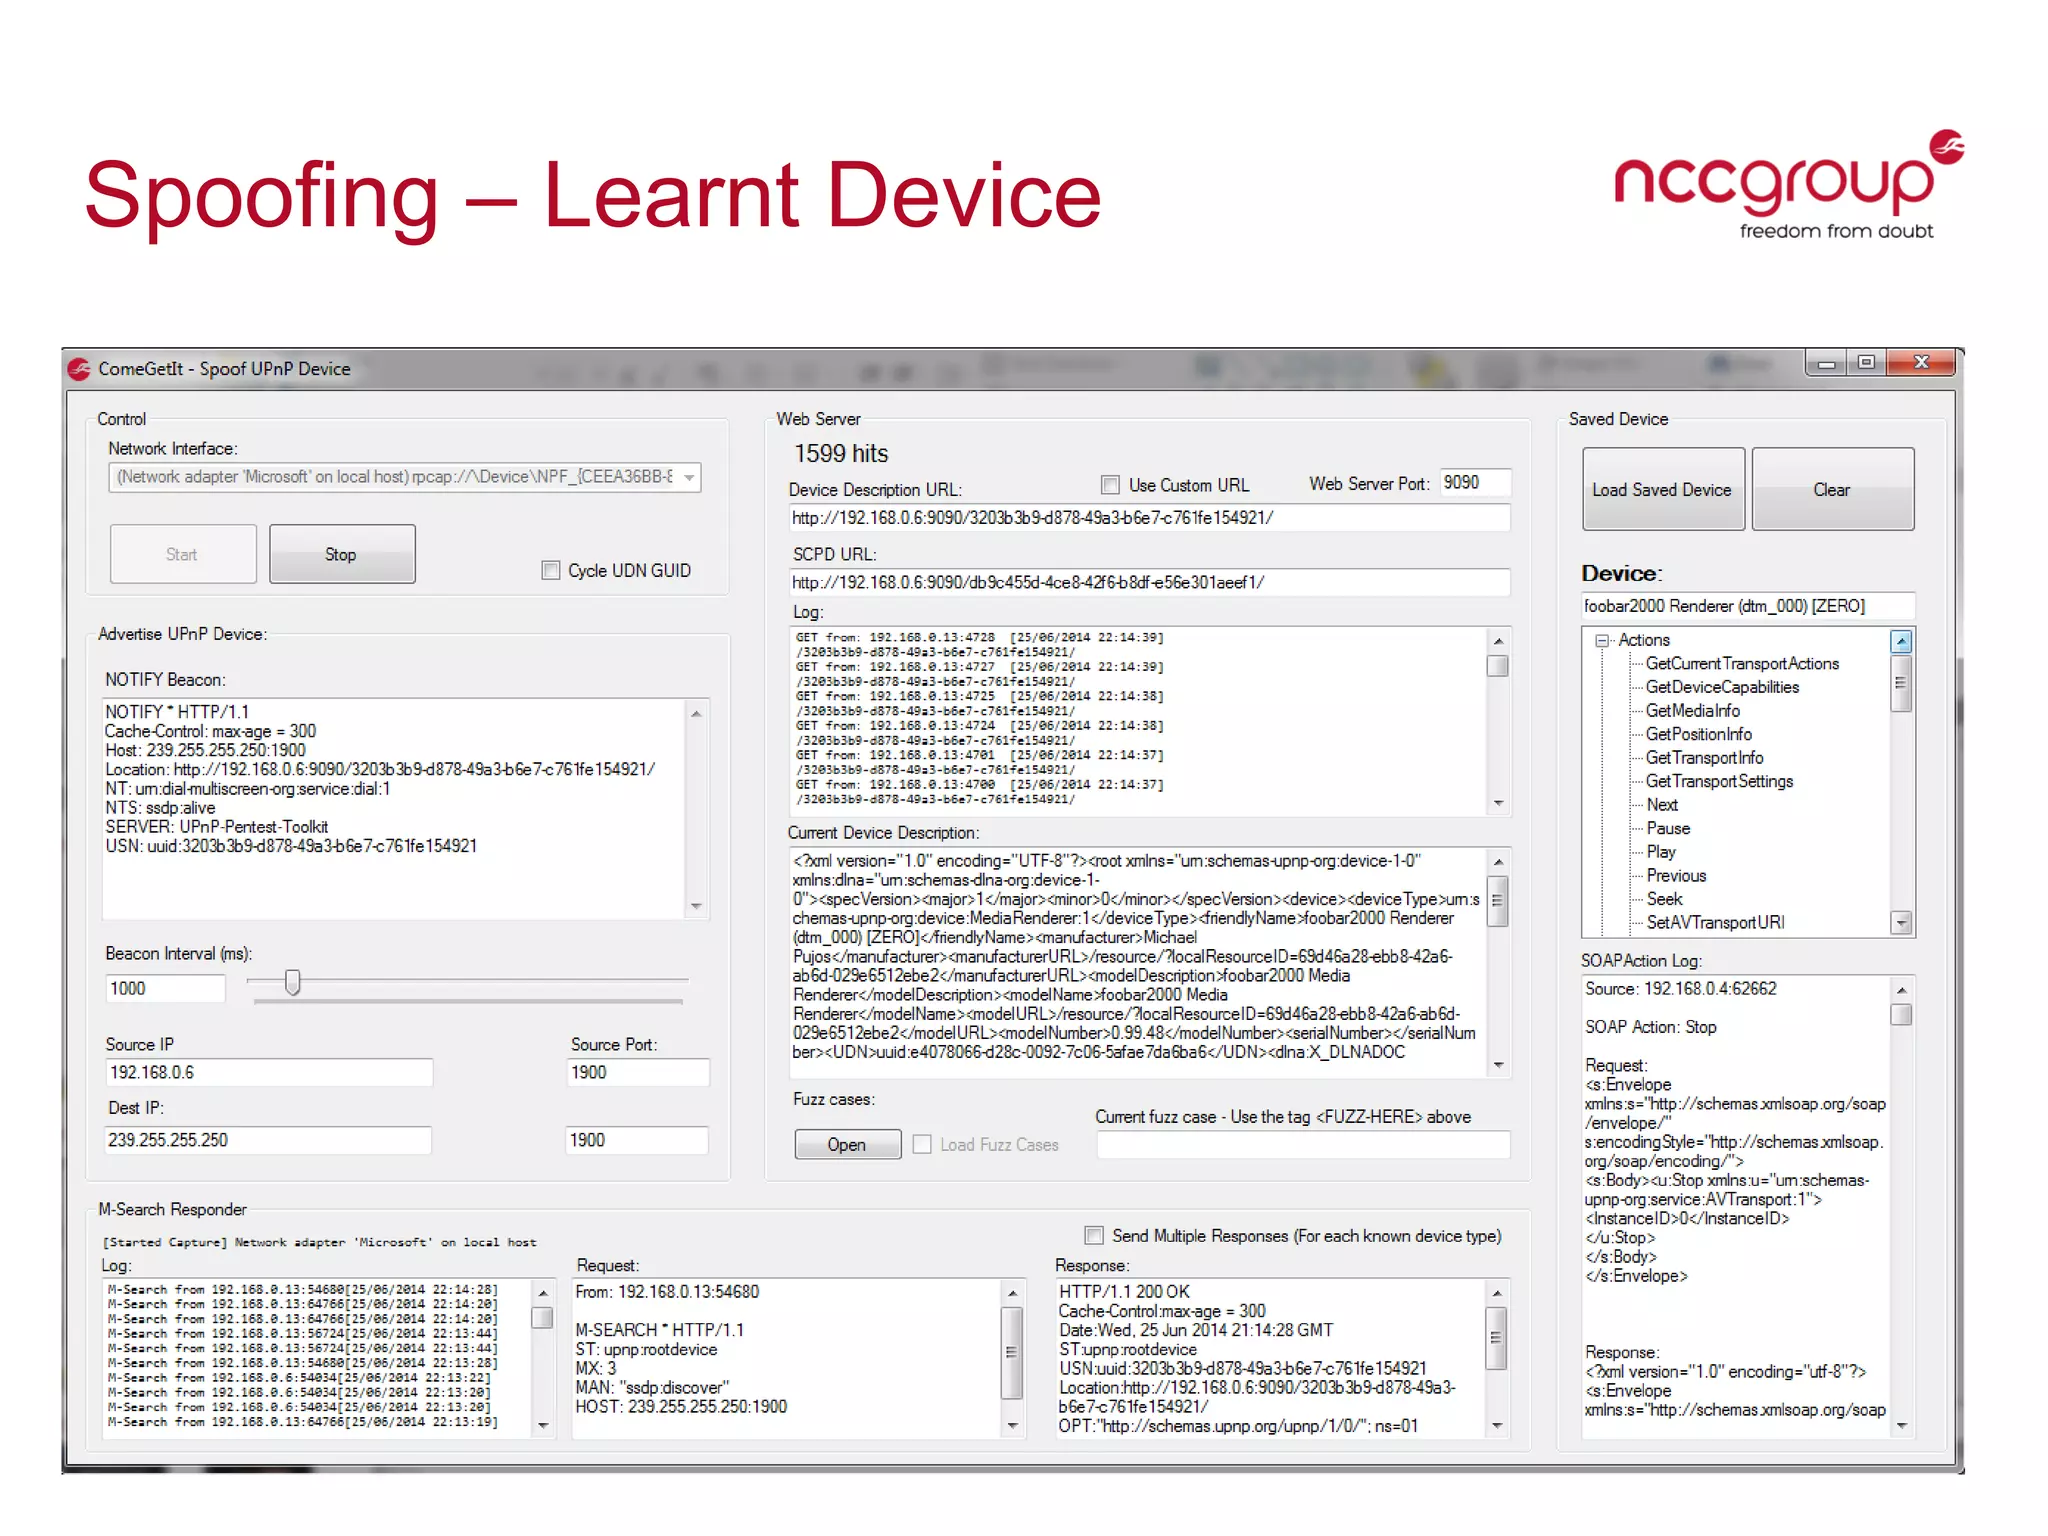
Task: Click the Beacon Interval slider thumb
Action: 293,982
